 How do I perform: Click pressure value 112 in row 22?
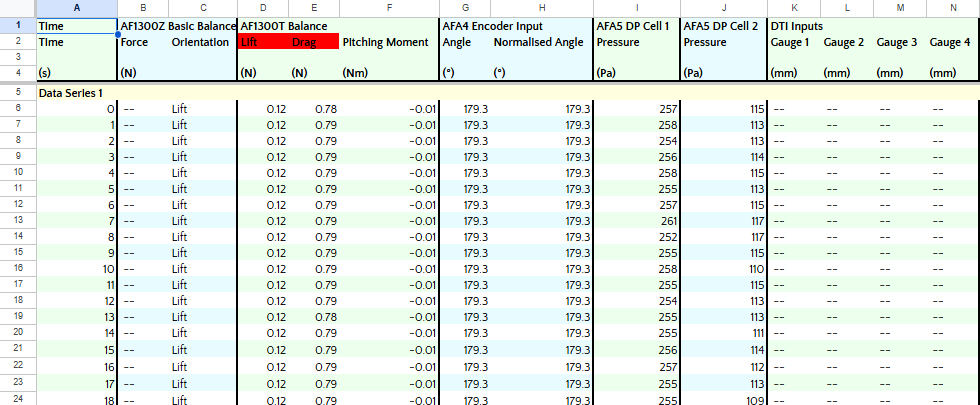click(724, 365)
